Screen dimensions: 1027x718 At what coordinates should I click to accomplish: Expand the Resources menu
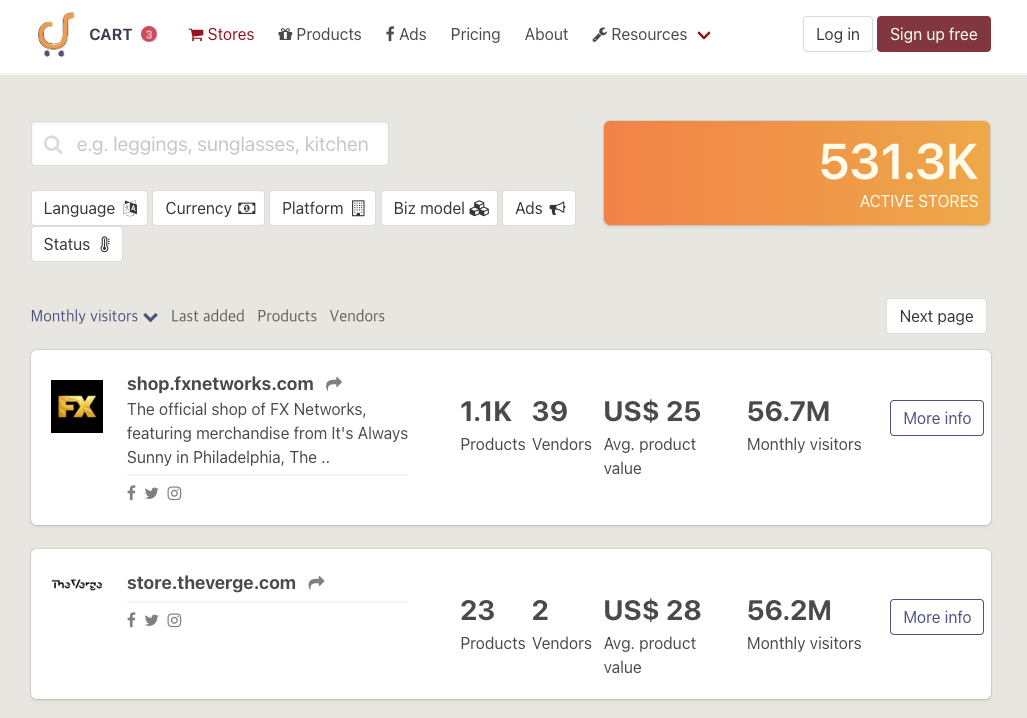(x=651, y=34)
